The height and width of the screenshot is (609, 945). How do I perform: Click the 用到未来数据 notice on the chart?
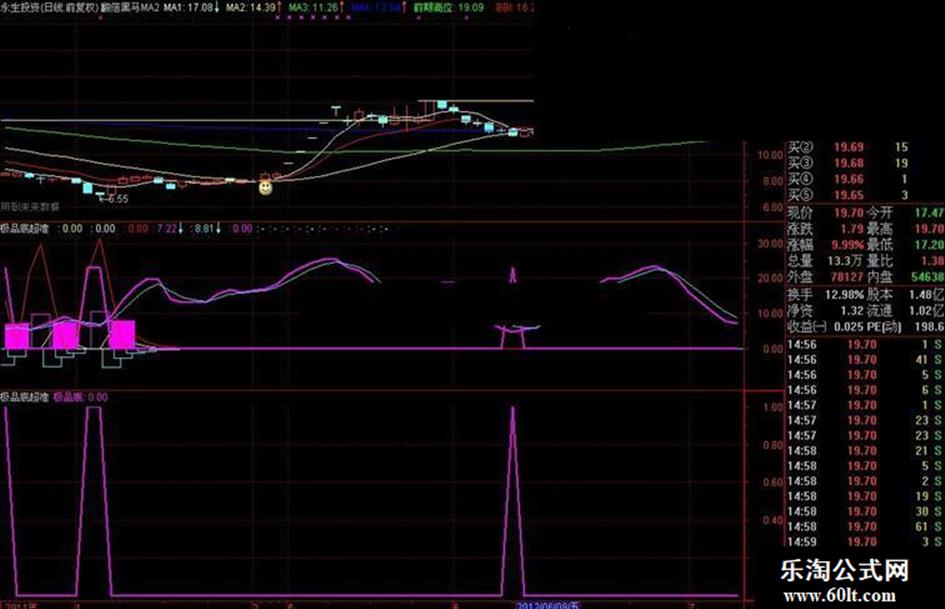(30, 207)
